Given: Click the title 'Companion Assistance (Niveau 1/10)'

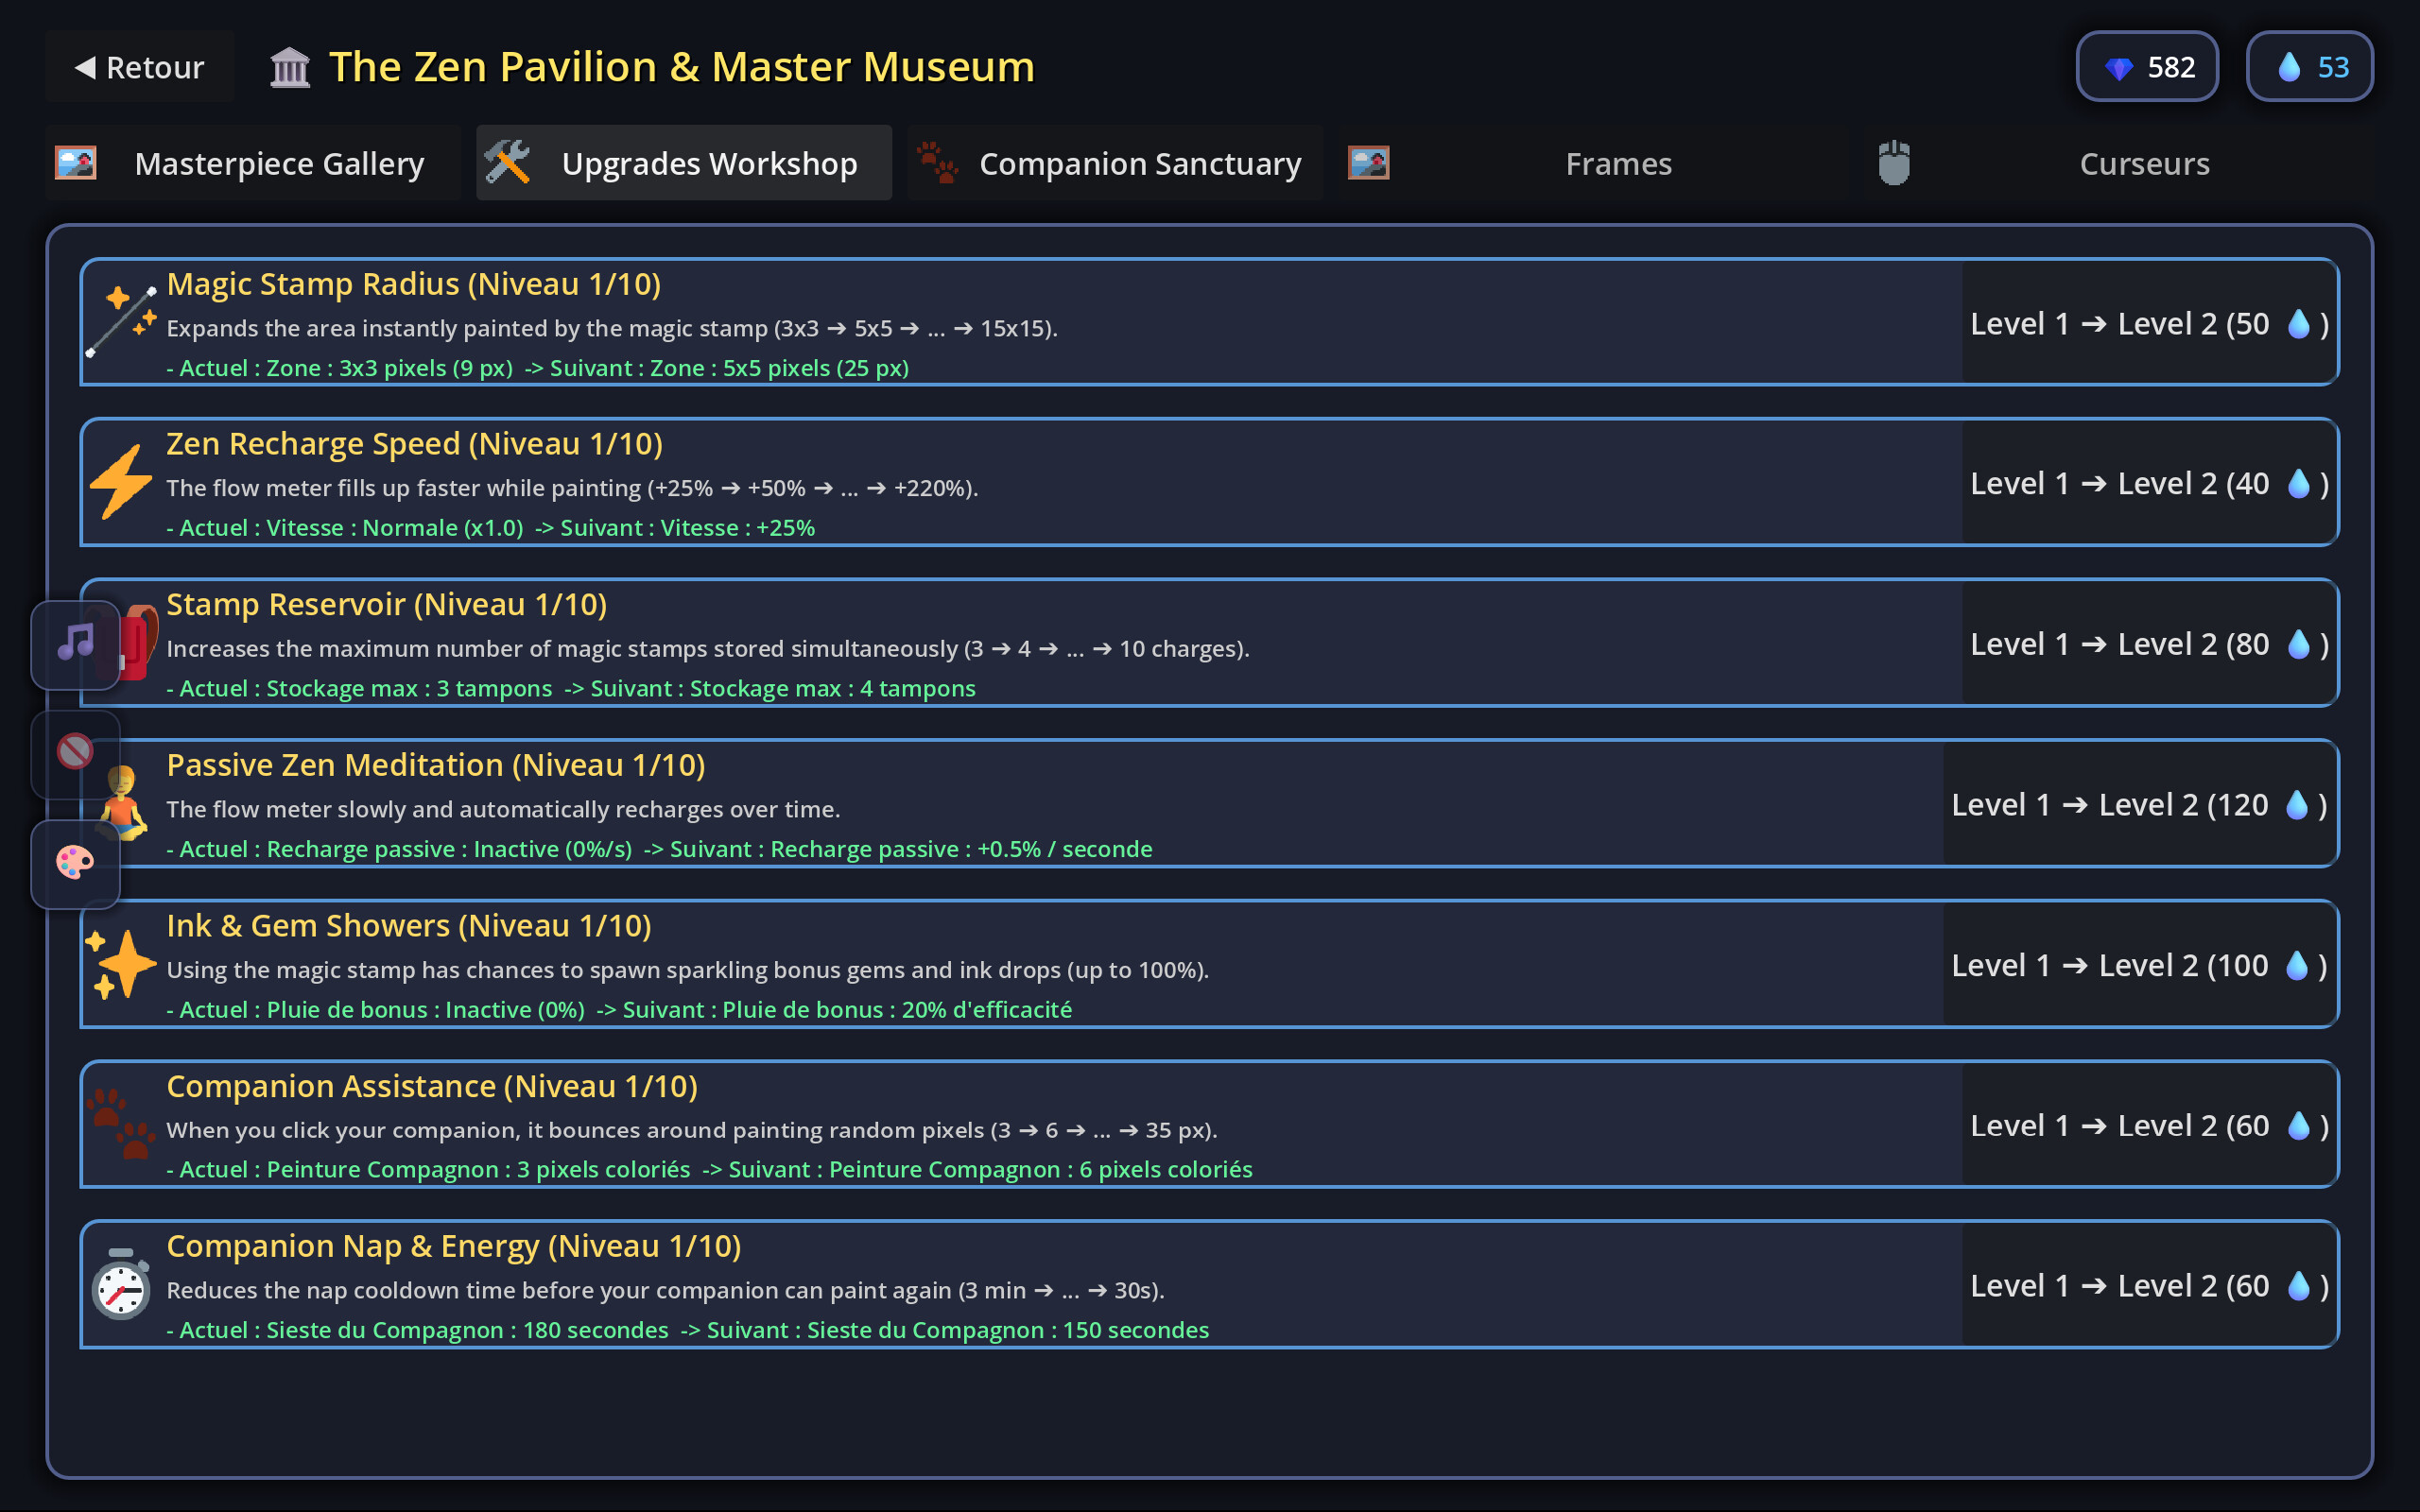Looking at the screenshot, I should pyautogui.click(x=432, y=1086).
